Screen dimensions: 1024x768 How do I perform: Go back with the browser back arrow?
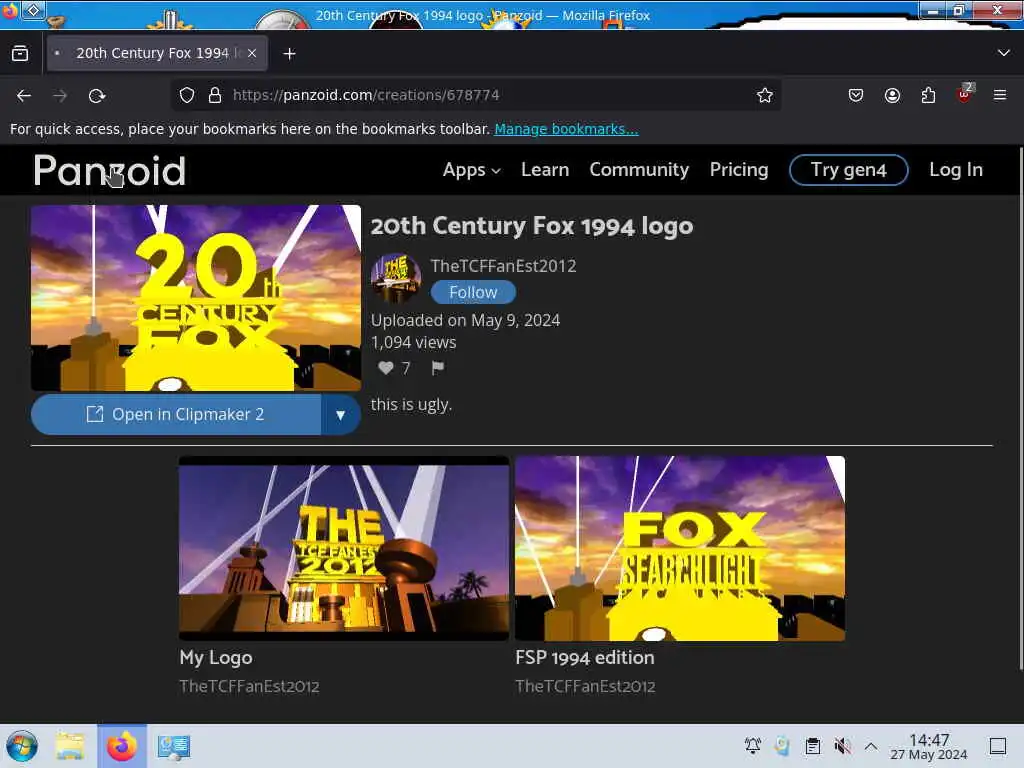24,96
